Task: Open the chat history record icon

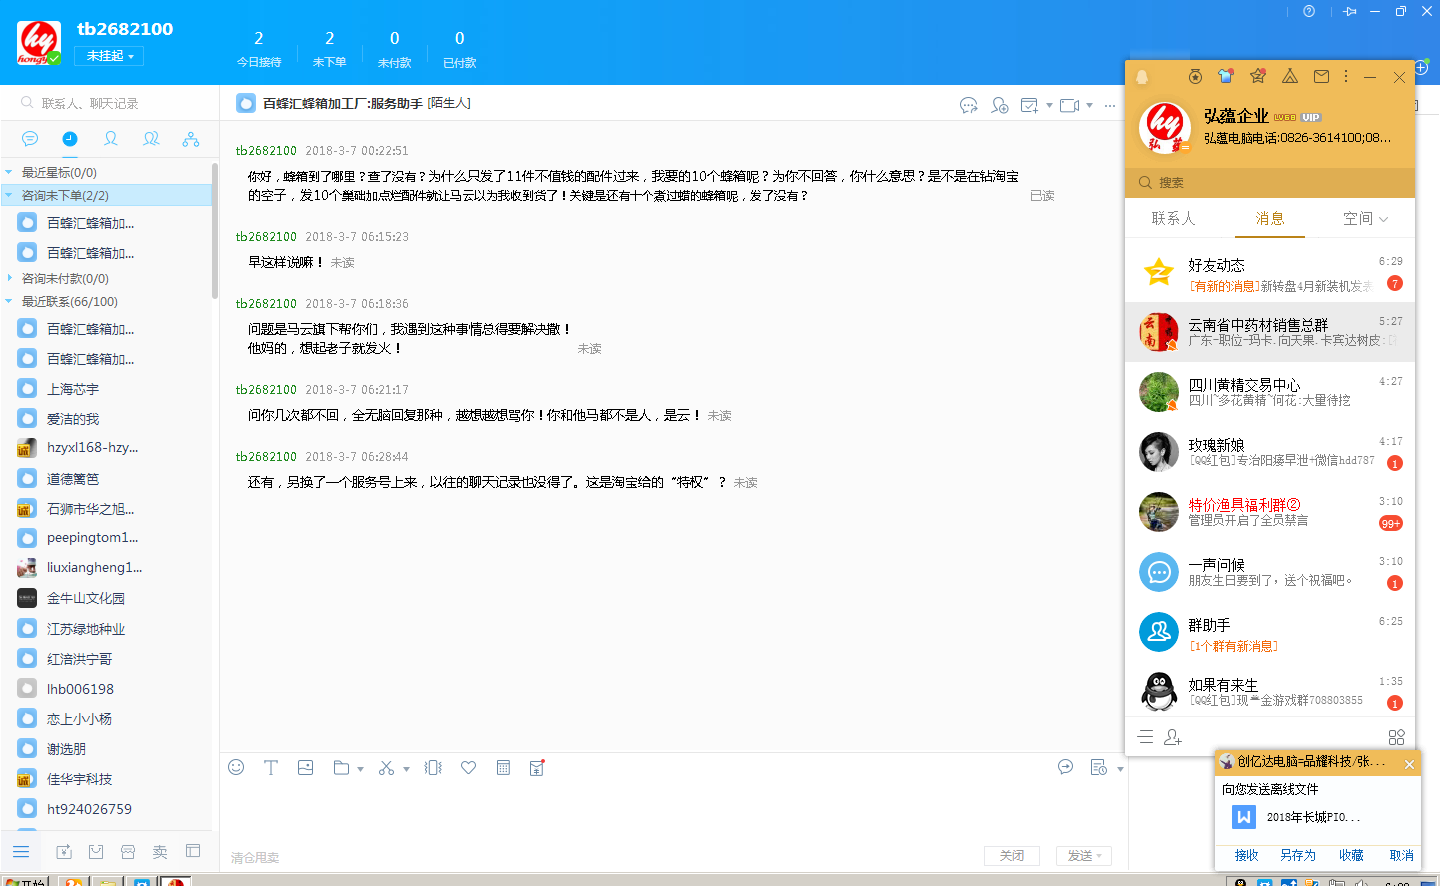Action: (1098, 768)
